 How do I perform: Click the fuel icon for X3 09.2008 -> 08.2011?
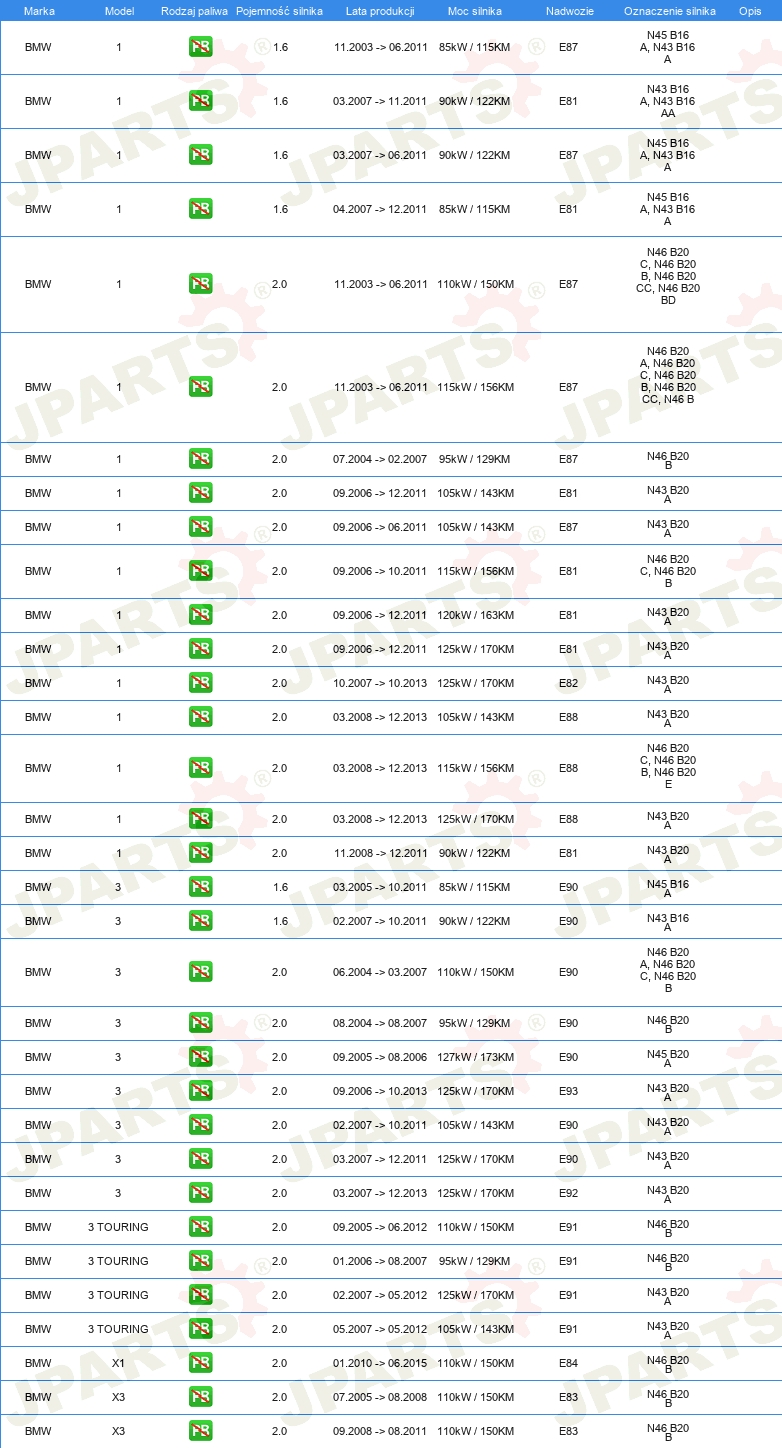[200, 1431]
